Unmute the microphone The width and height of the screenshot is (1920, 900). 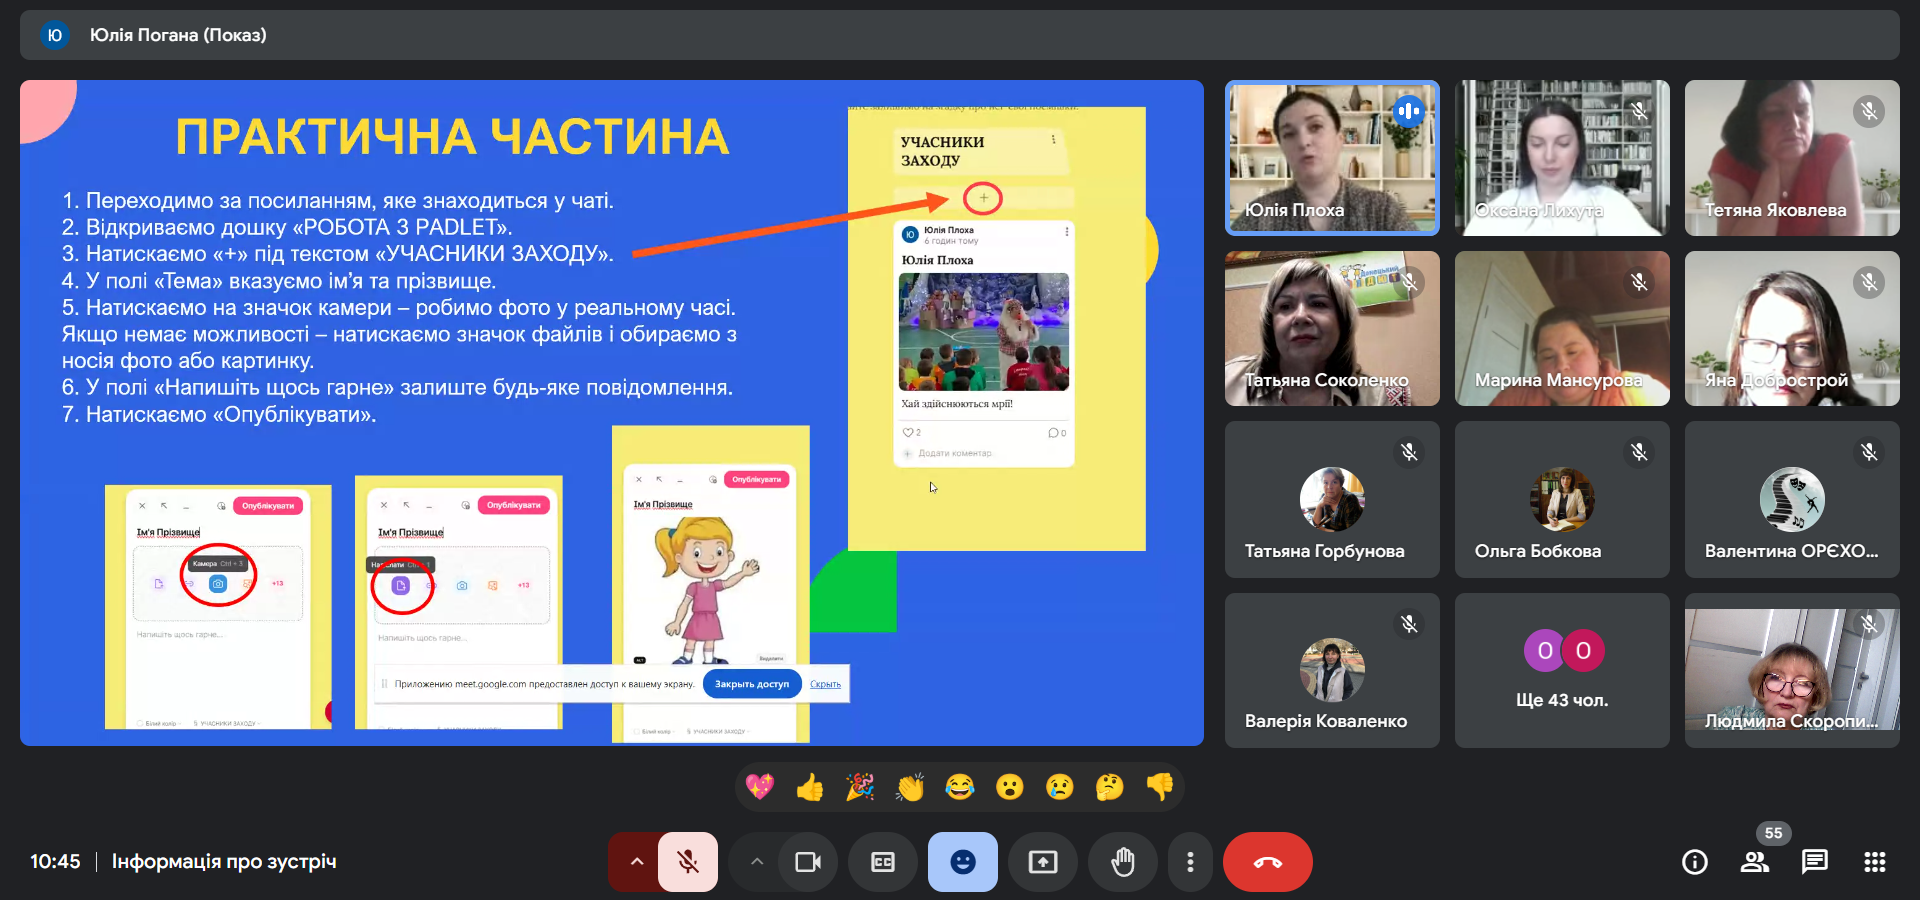tap(688, 862)
